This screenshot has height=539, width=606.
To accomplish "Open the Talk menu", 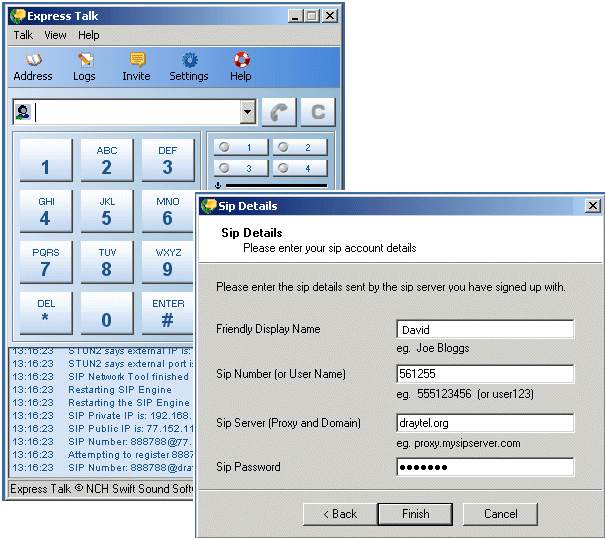I will click(x=23, y=35).
